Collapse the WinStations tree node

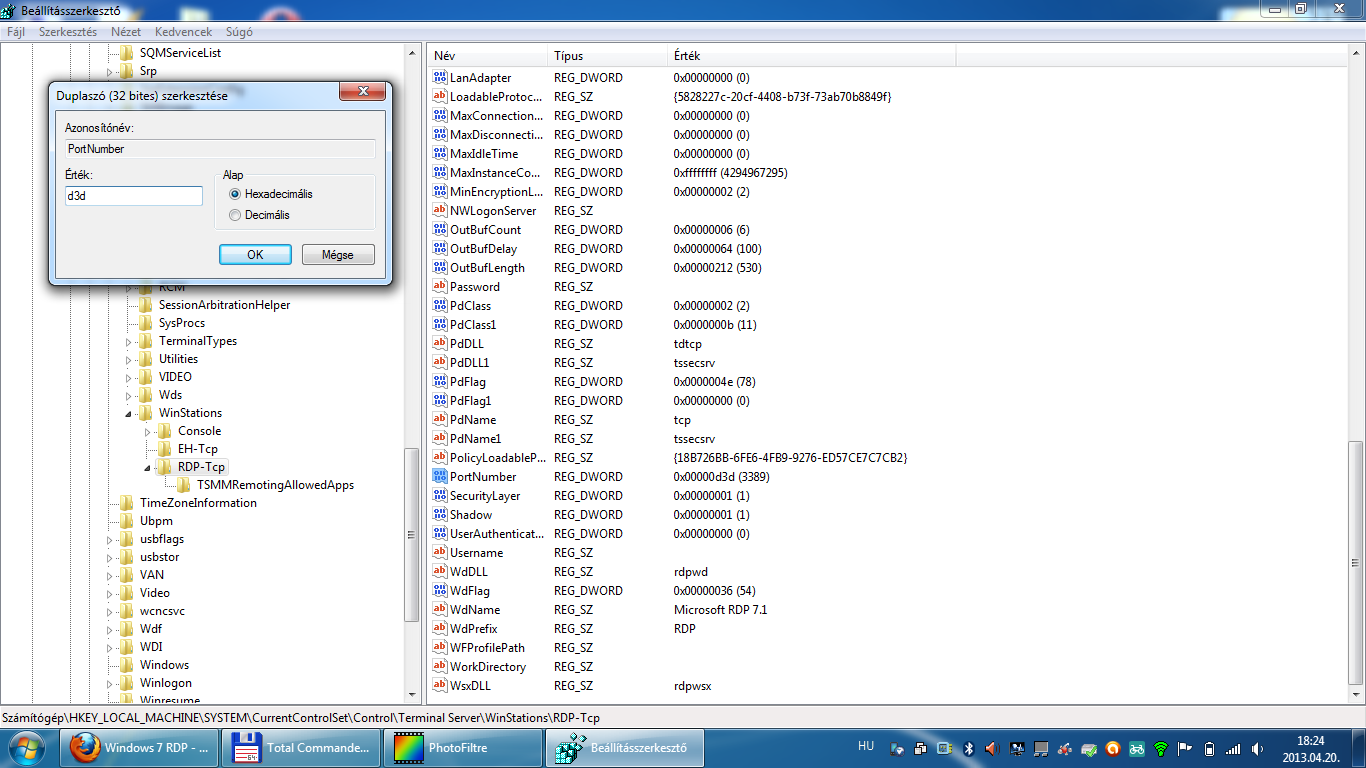(129, 413)
